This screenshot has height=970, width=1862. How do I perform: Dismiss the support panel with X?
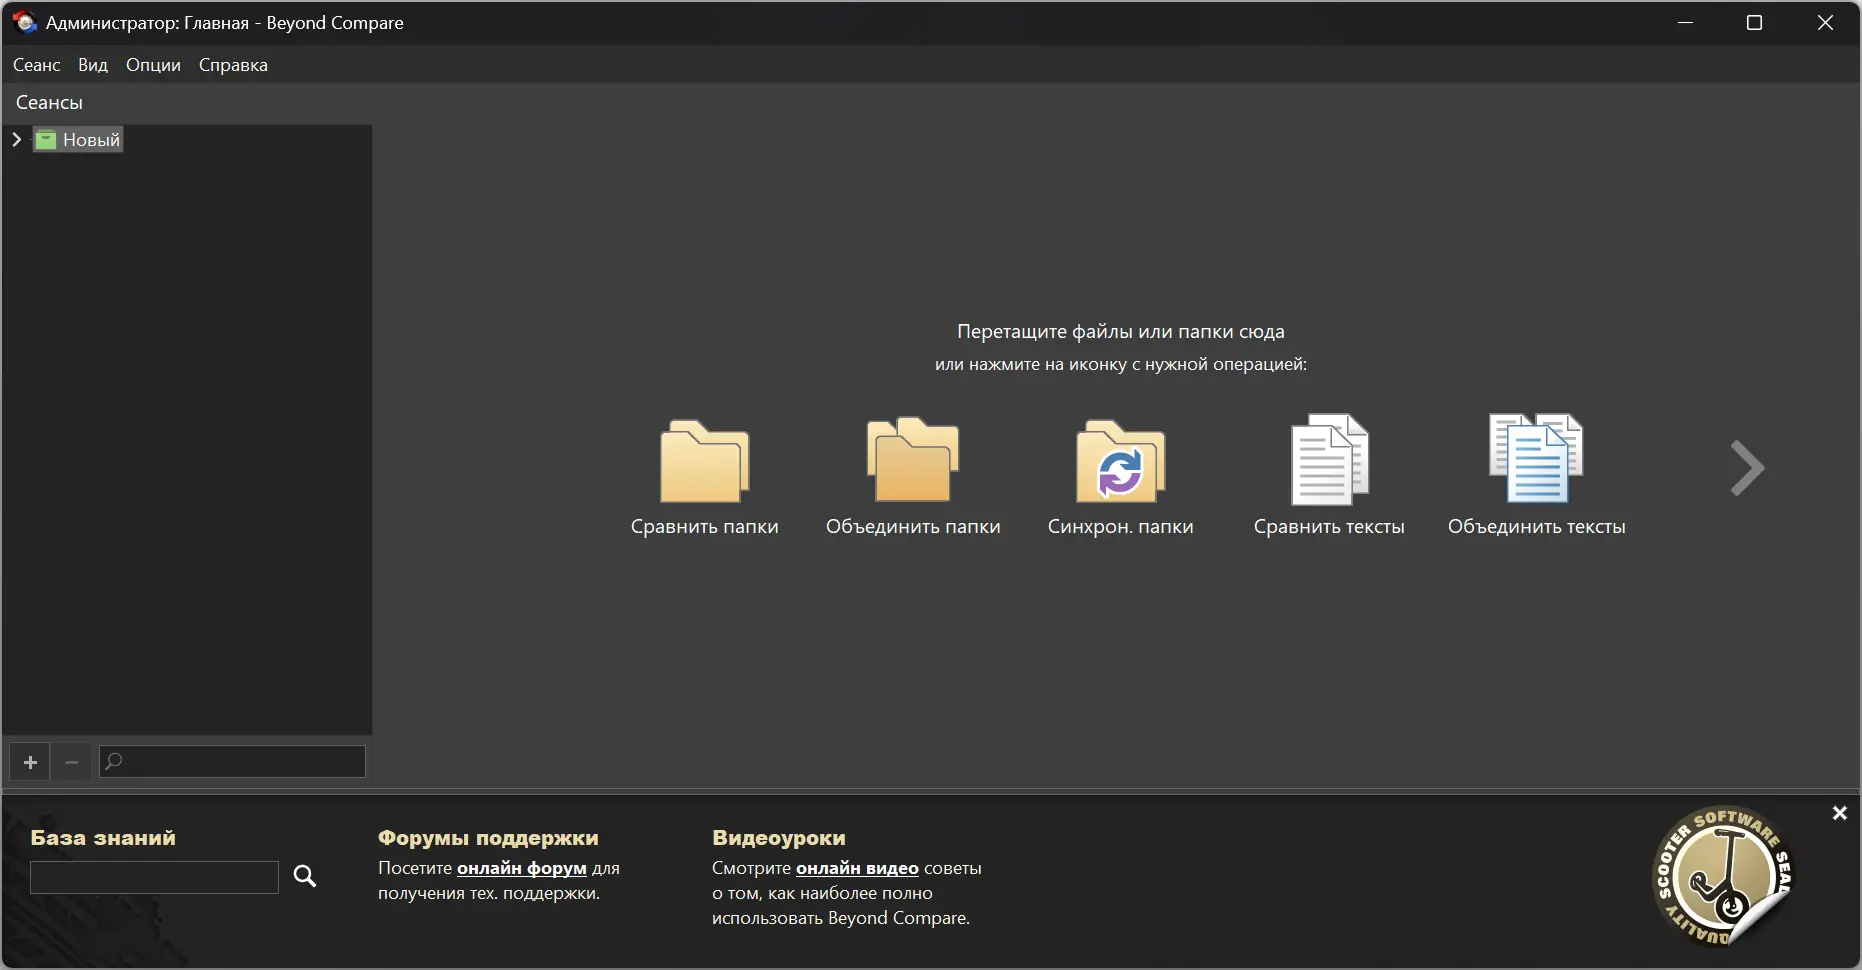point(1839,813)
